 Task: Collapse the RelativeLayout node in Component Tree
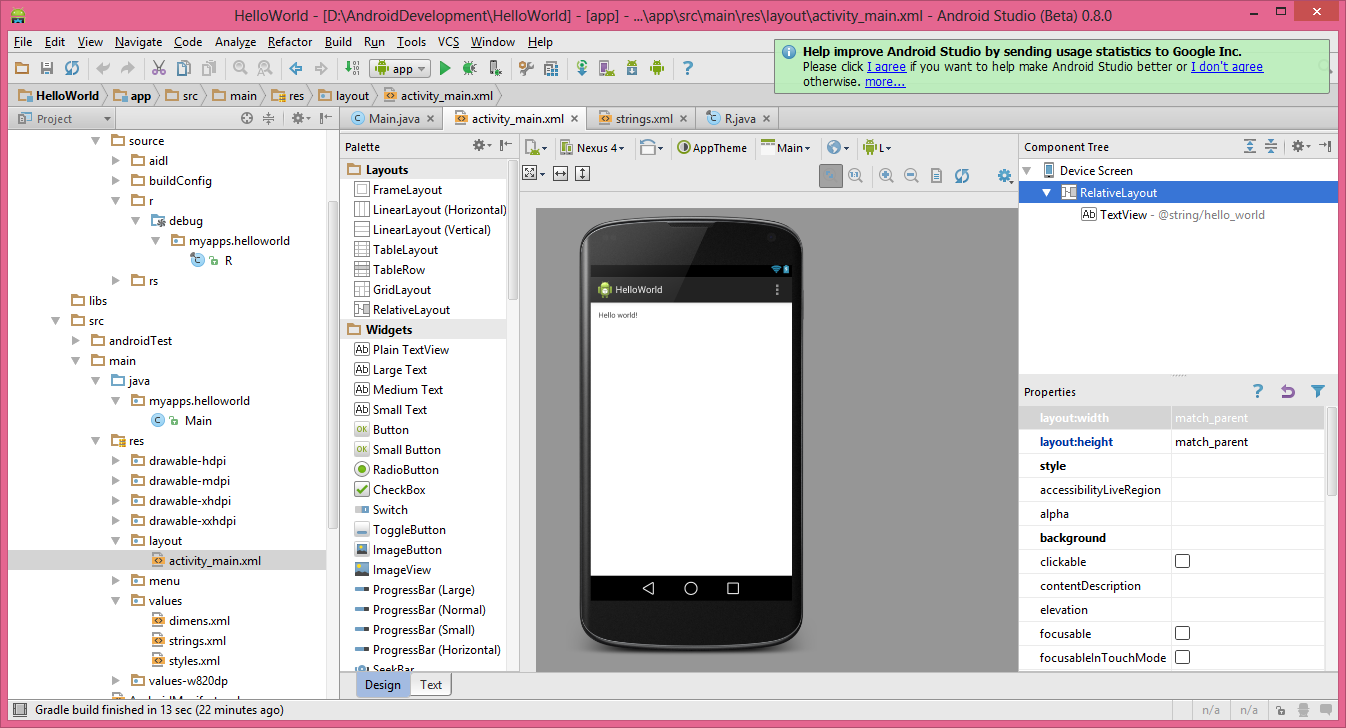(x=1046, y=192)
